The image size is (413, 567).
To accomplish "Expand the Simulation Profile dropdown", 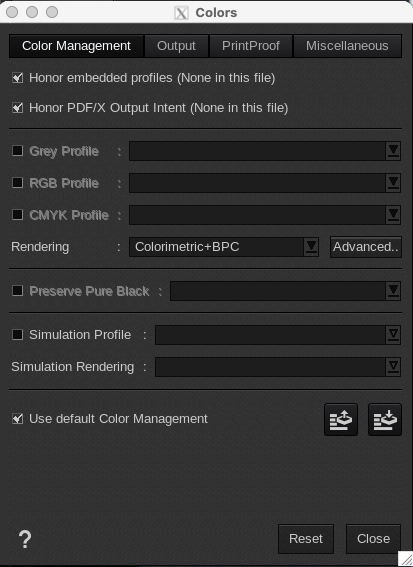I will 278,335.
